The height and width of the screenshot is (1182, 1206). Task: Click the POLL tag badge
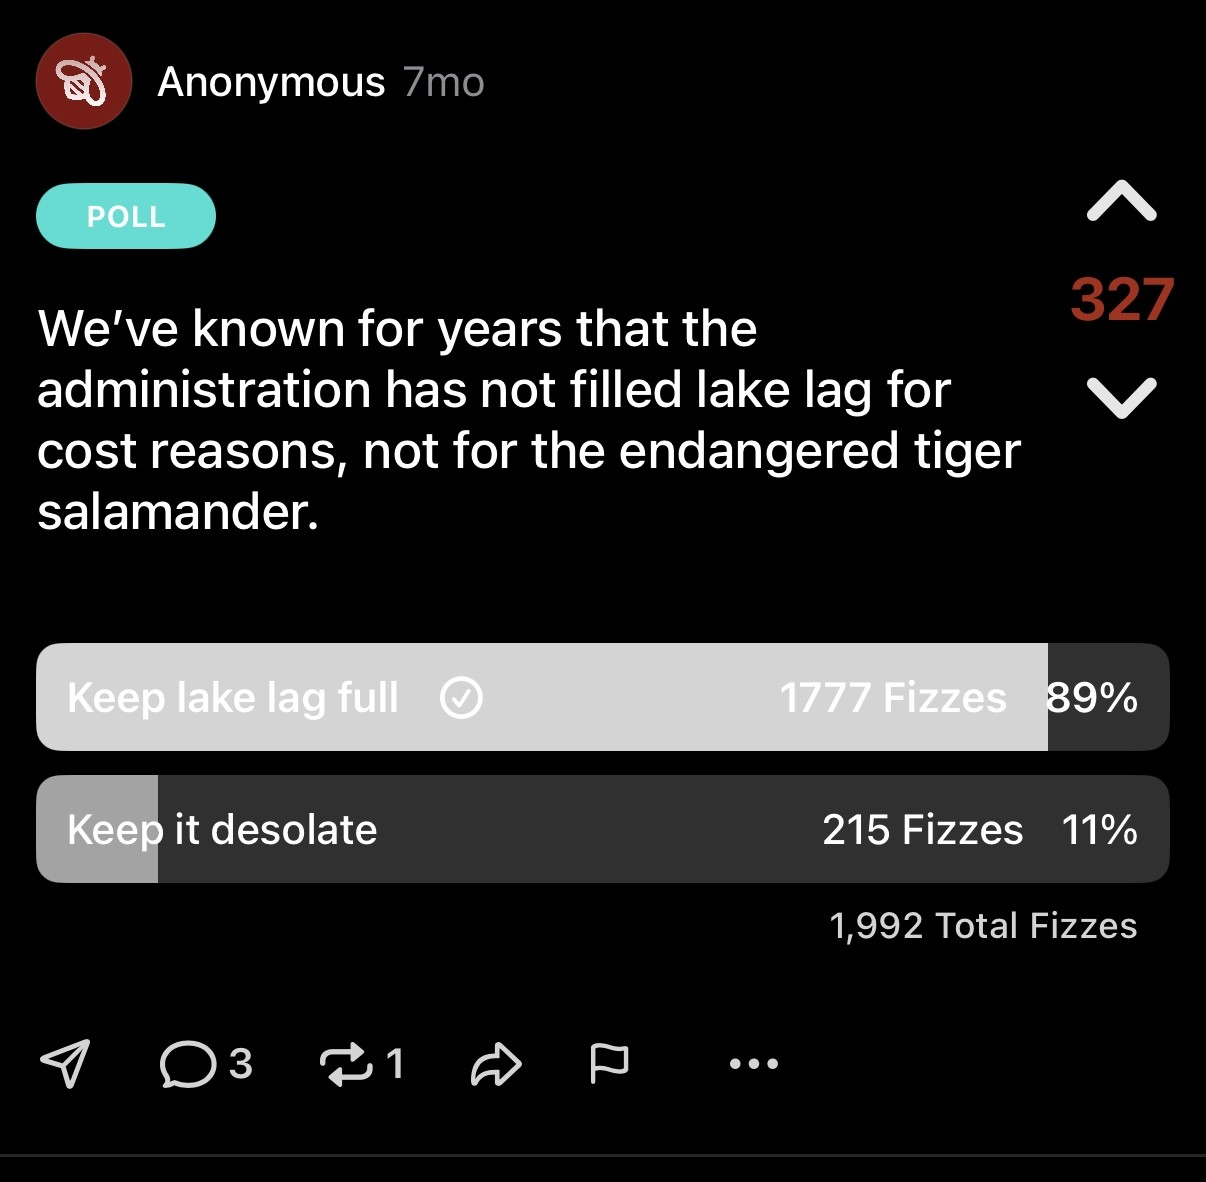click(126, 216)
